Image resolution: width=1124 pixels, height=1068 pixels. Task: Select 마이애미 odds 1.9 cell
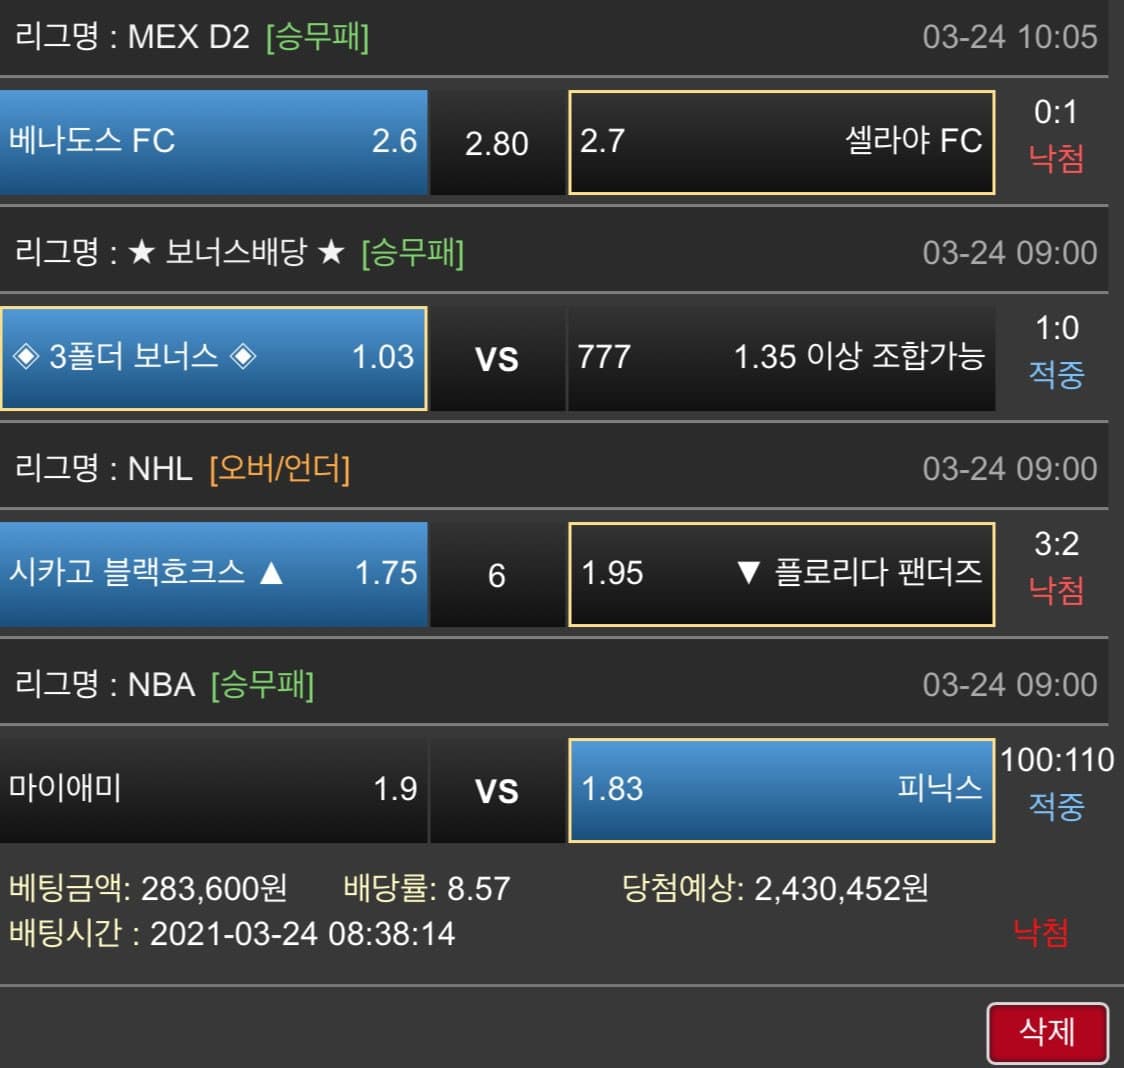click(213, 789)
